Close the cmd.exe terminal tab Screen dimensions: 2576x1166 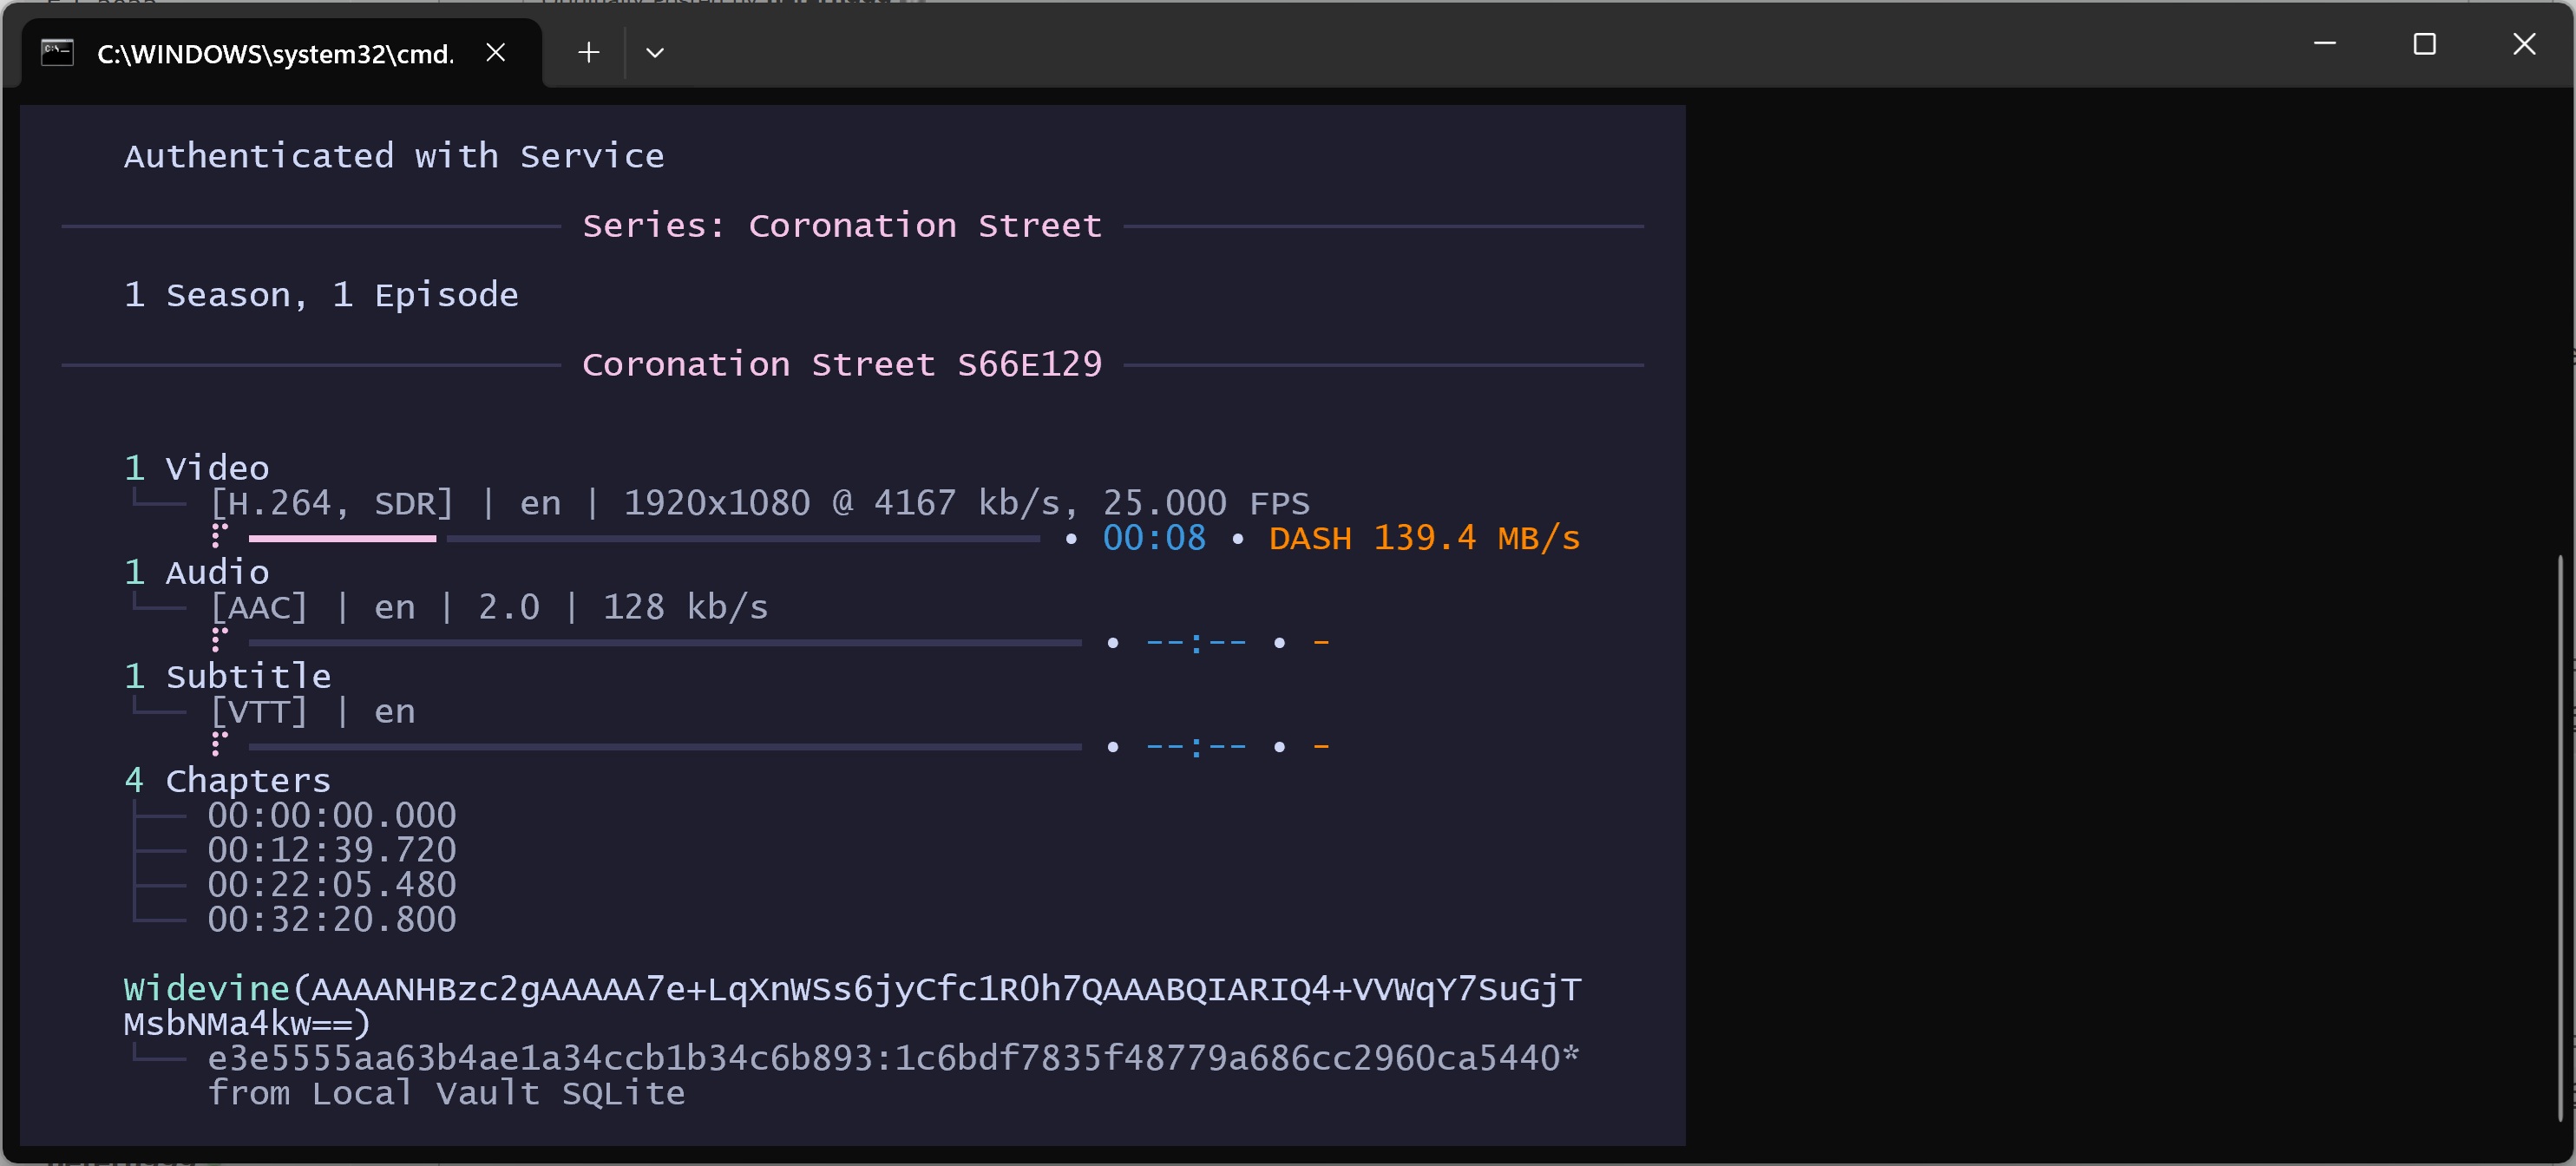pyautogui.click(x=495, y=52)
